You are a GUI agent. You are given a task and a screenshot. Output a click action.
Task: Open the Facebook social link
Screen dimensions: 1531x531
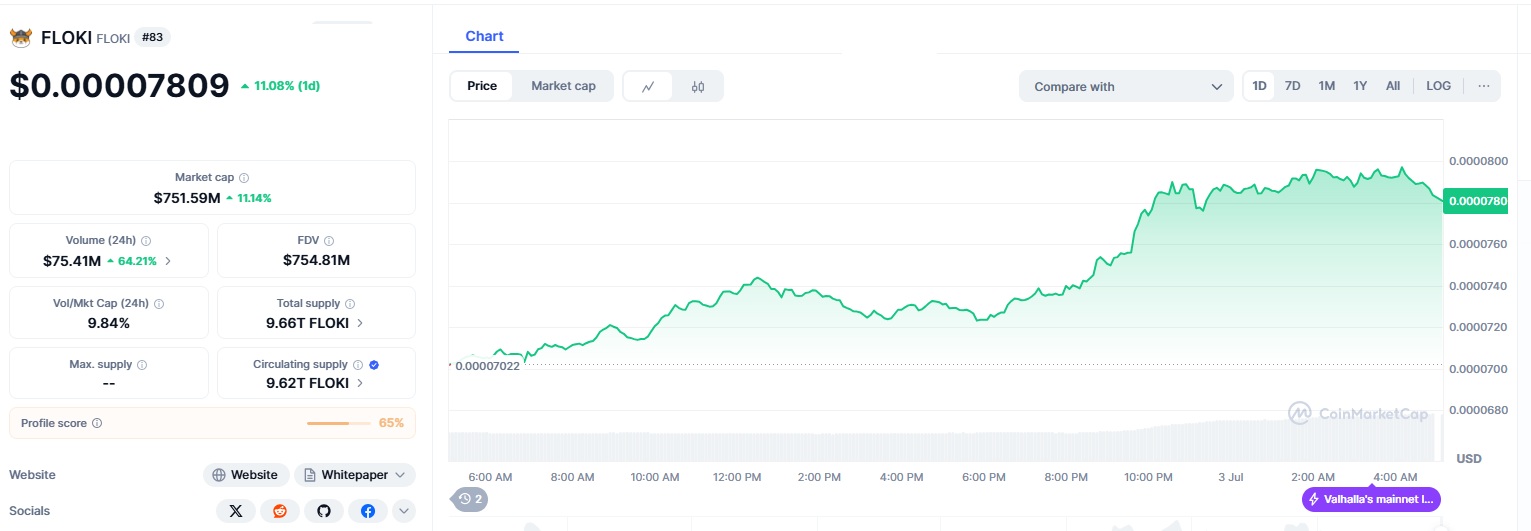tap(367, 511)
